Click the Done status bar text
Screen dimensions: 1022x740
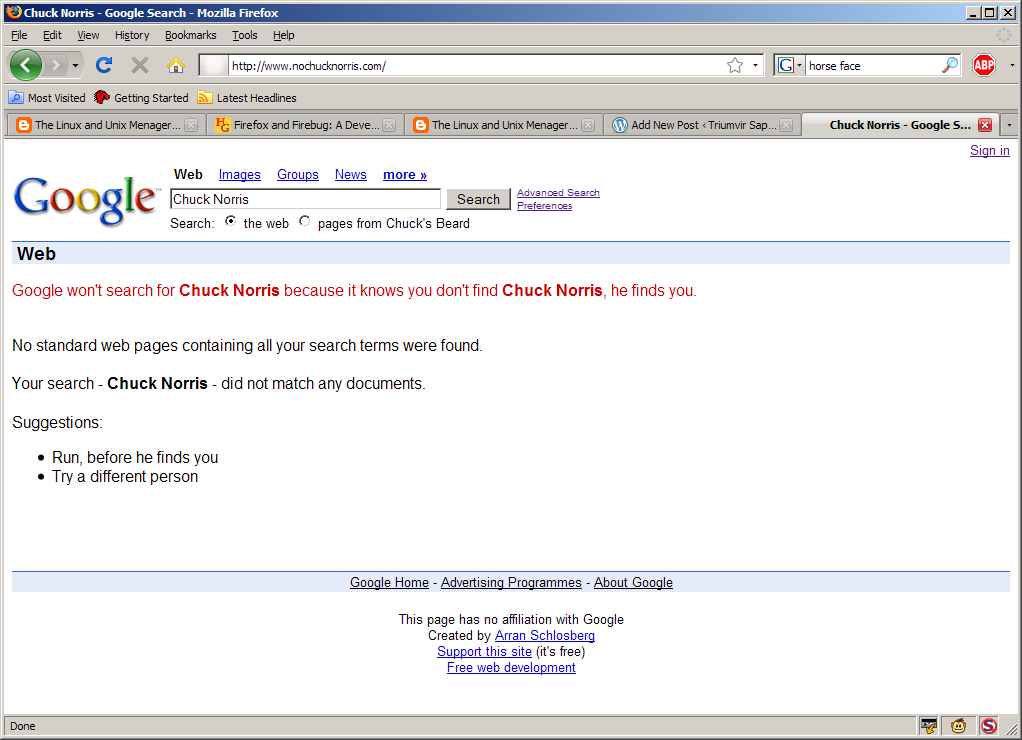pyautogui.click(x=23, y=726)
